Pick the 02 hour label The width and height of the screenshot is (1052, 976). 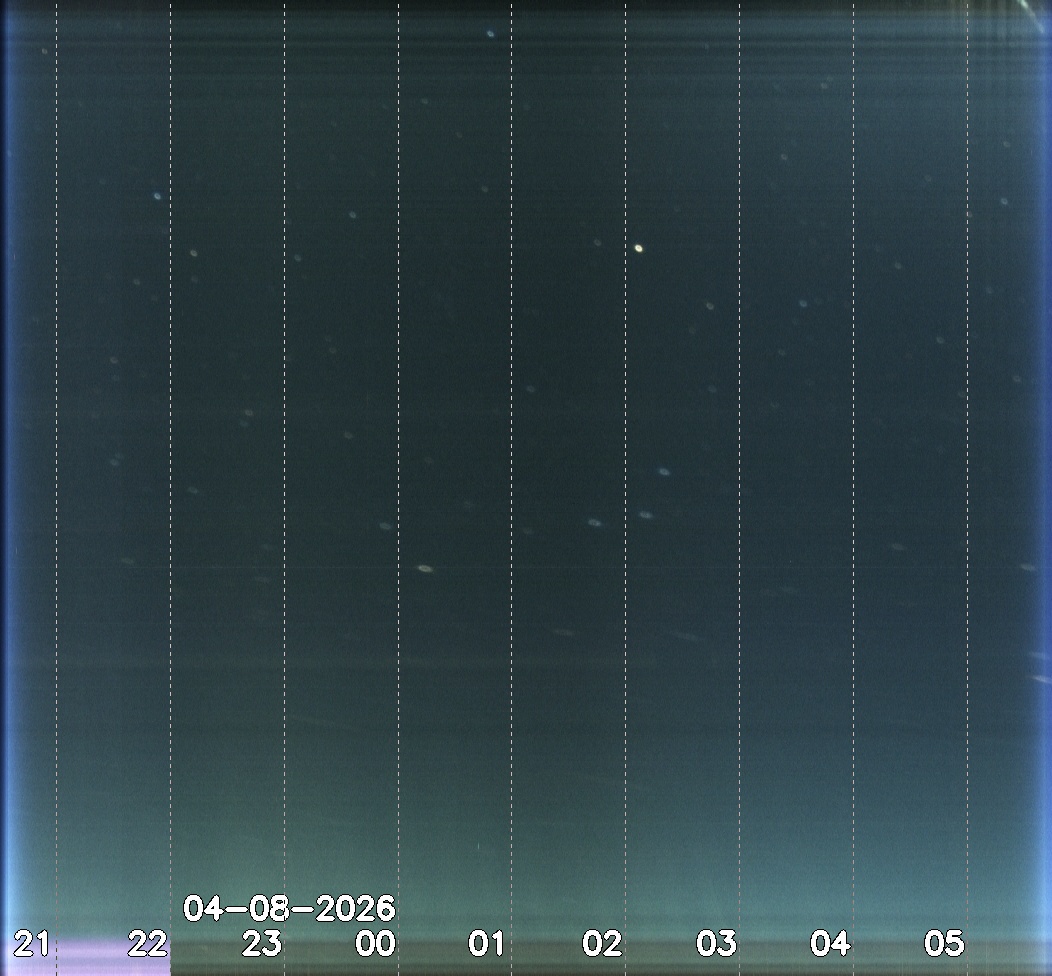602,943
